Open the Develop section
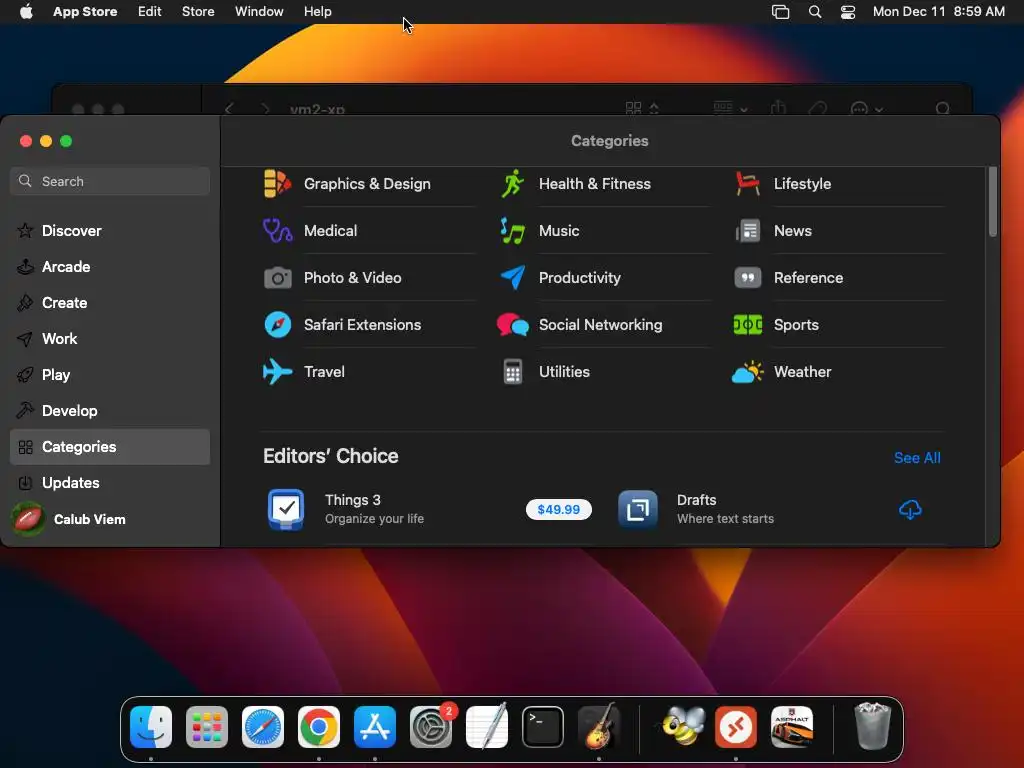1024x768 pixels. pyautogui.click(x=110, y=411)
